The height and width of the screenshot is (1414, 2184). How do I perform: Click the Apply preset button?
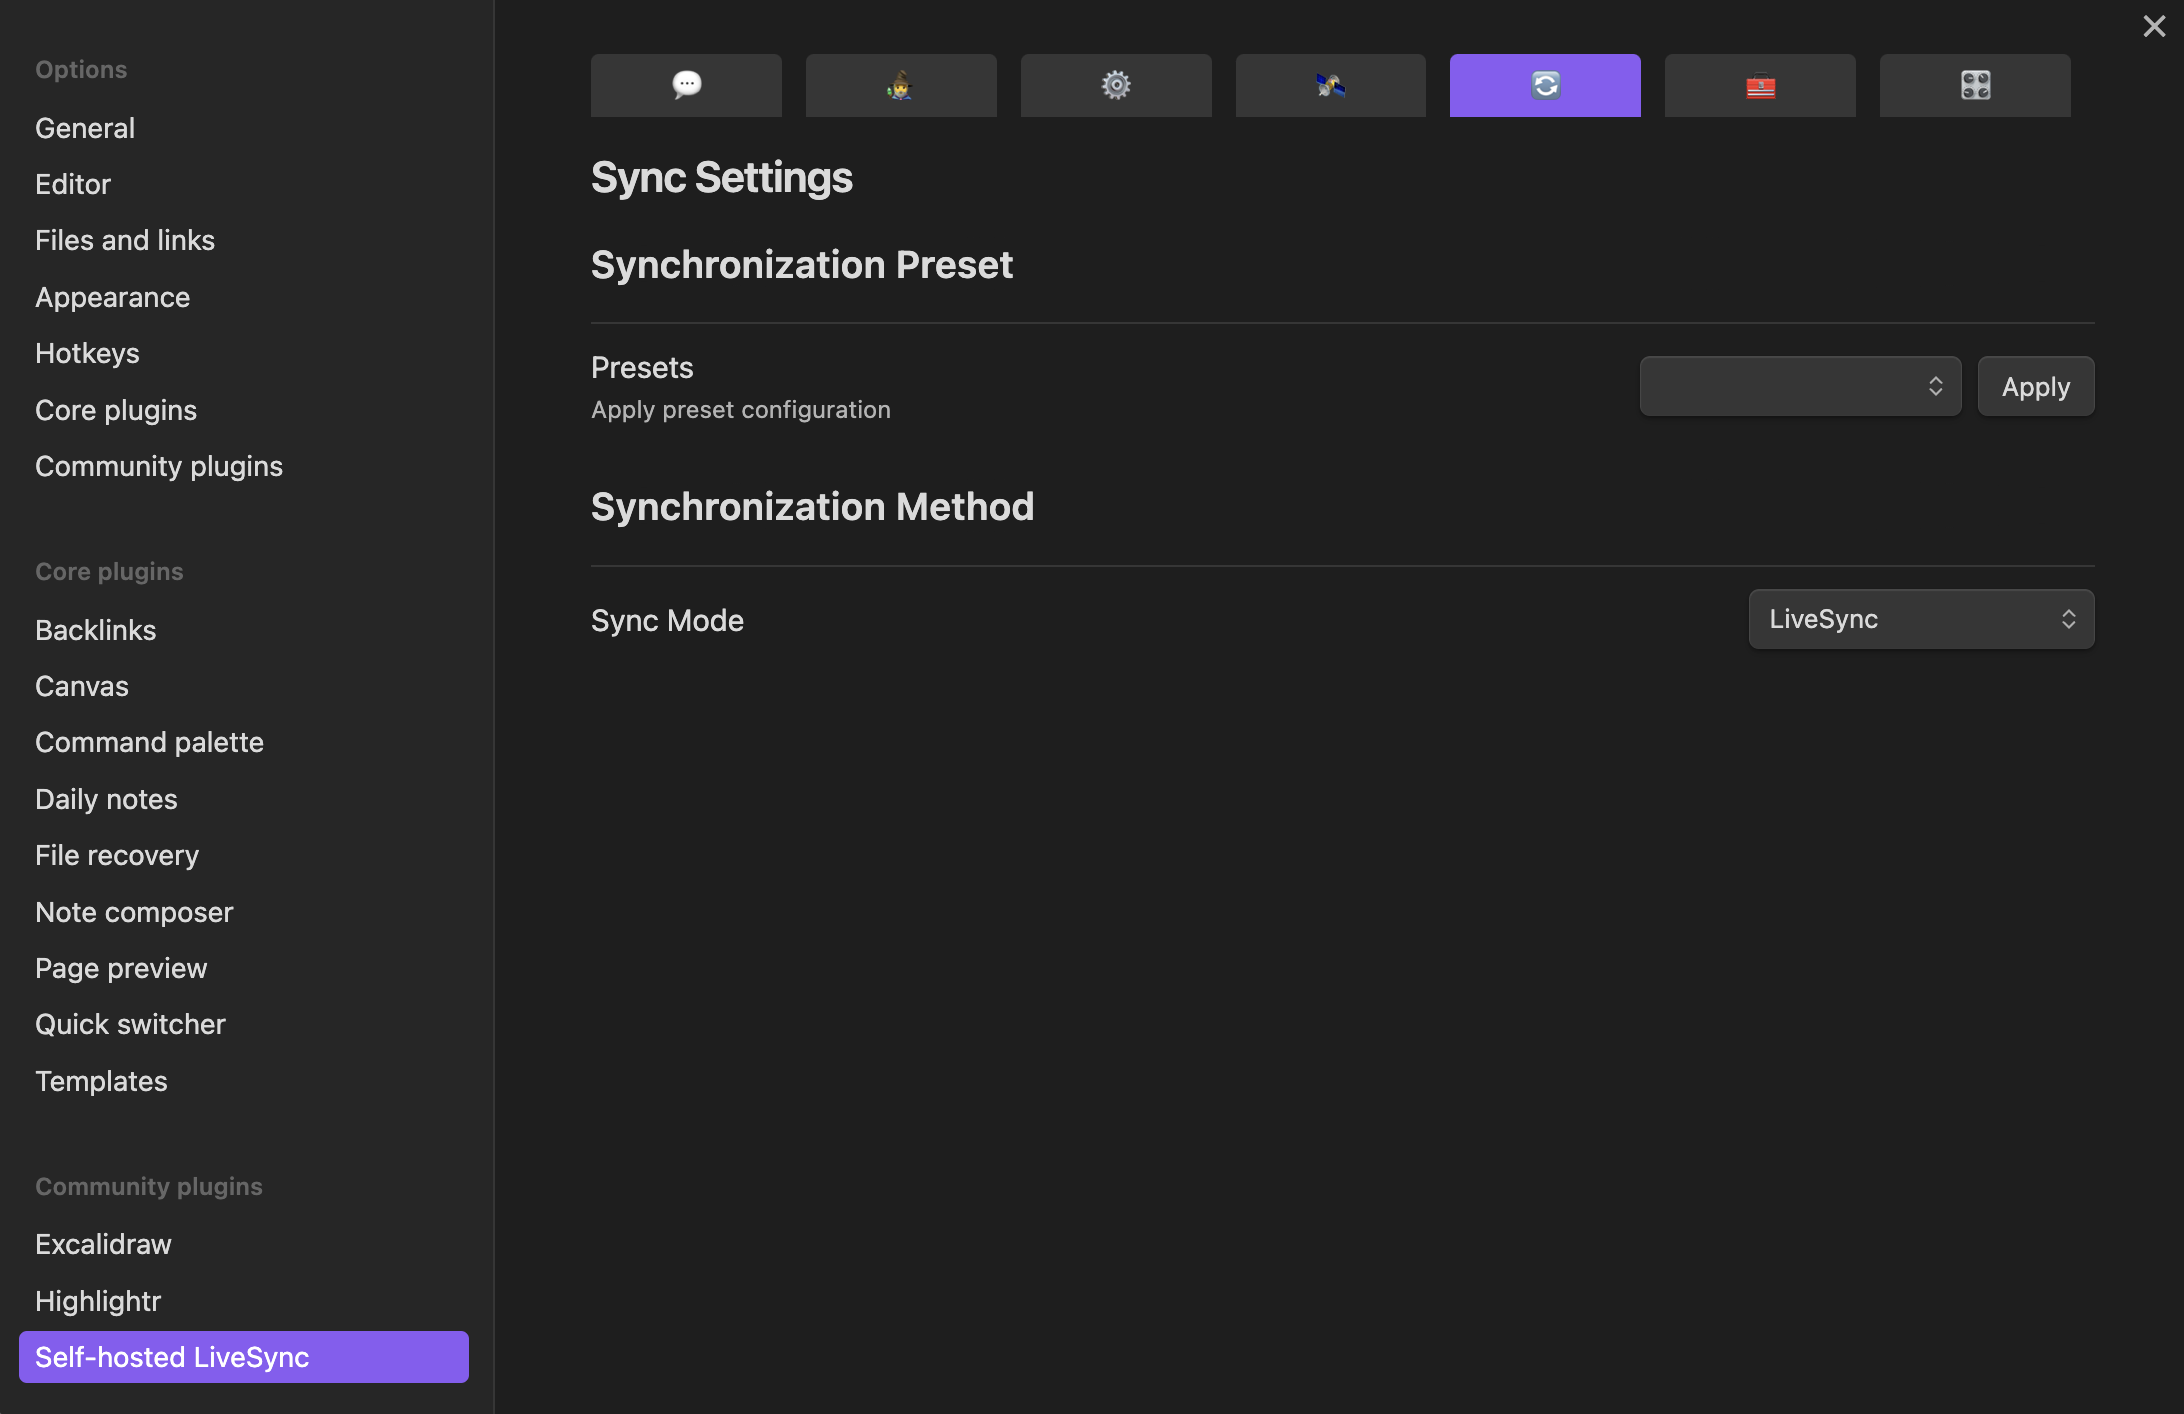coord(2036,386)
